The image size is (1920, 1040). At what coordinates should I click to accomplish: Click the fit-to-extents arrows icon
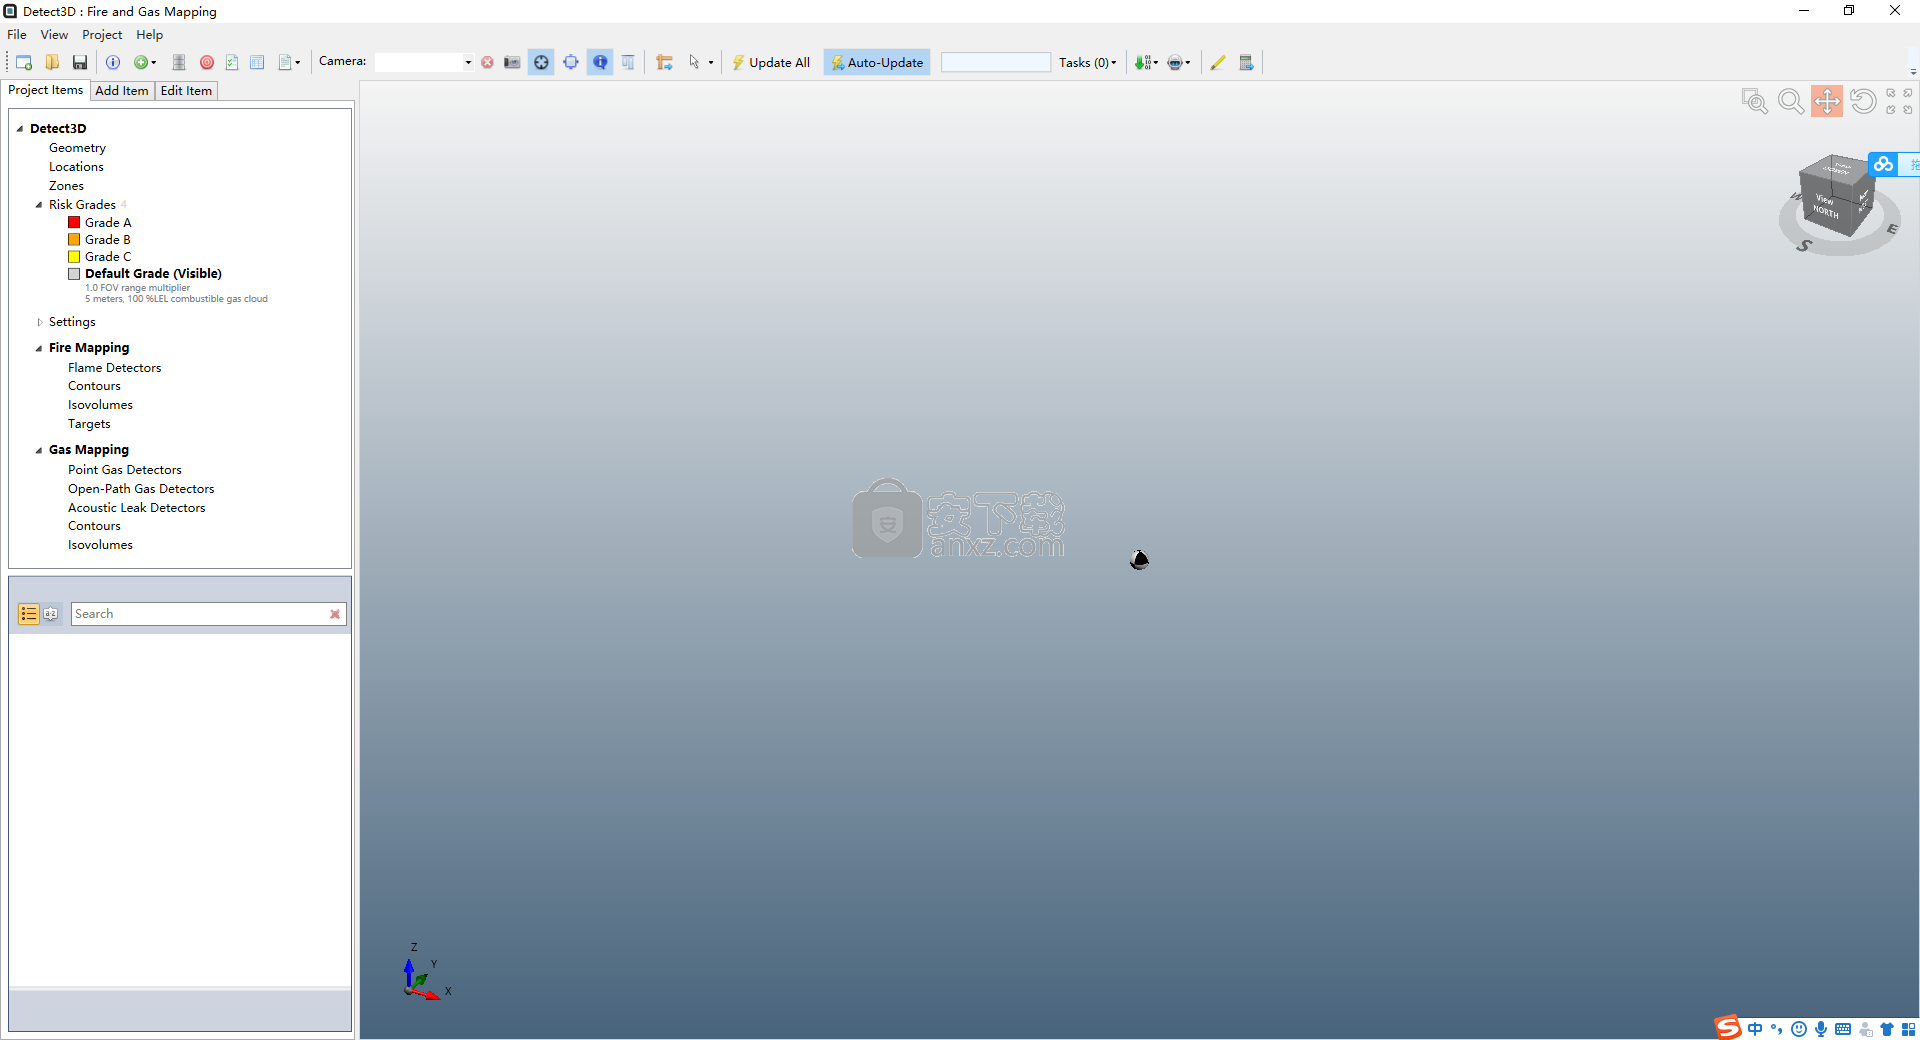point(1899,101)
